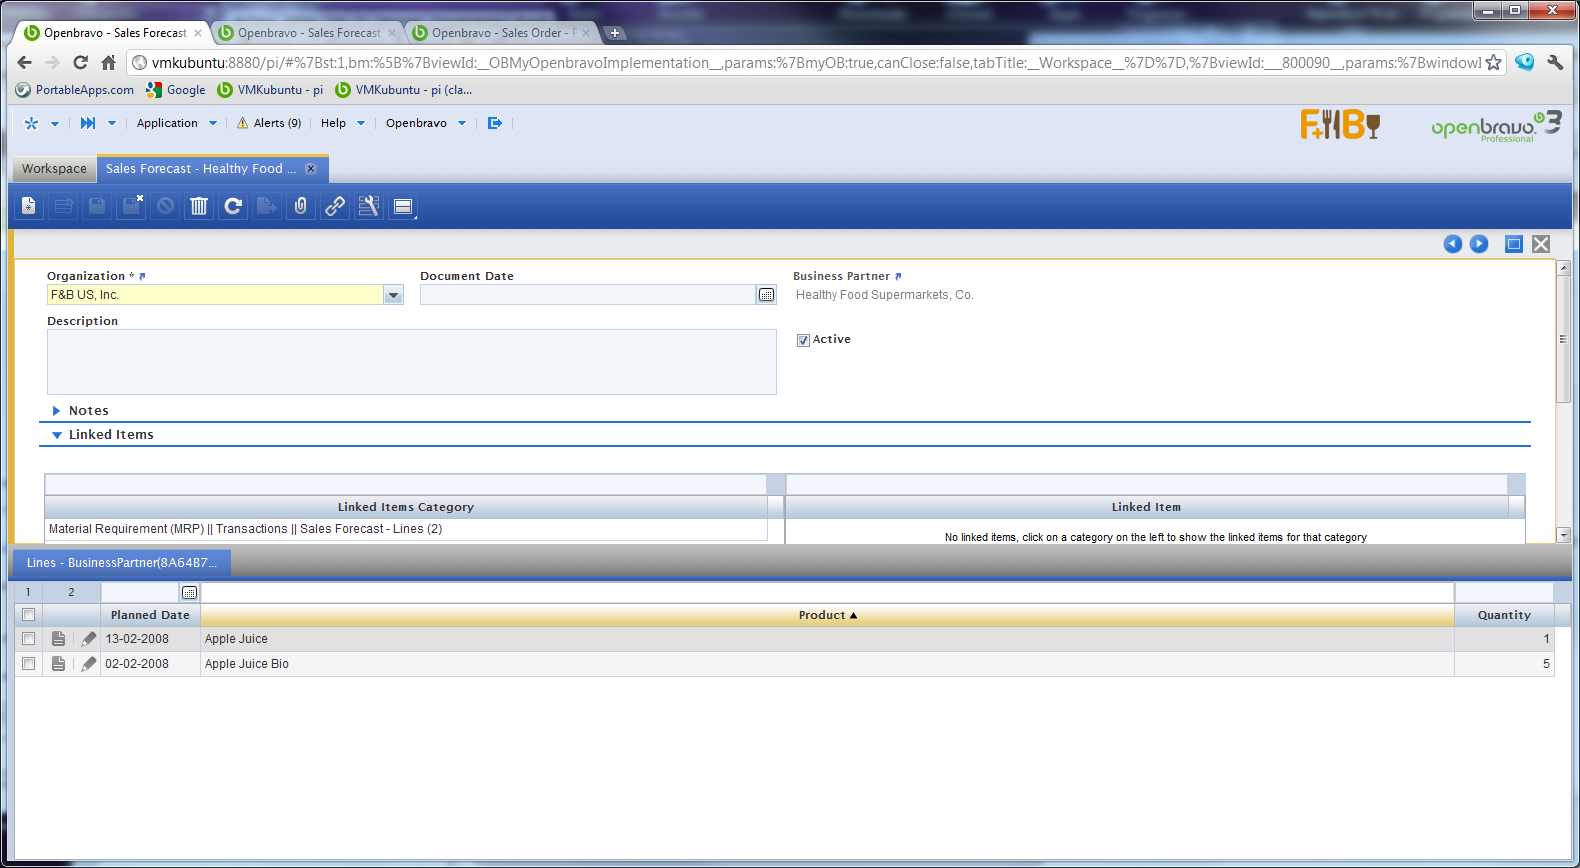Click the logout exit icon

coord(495,123)
